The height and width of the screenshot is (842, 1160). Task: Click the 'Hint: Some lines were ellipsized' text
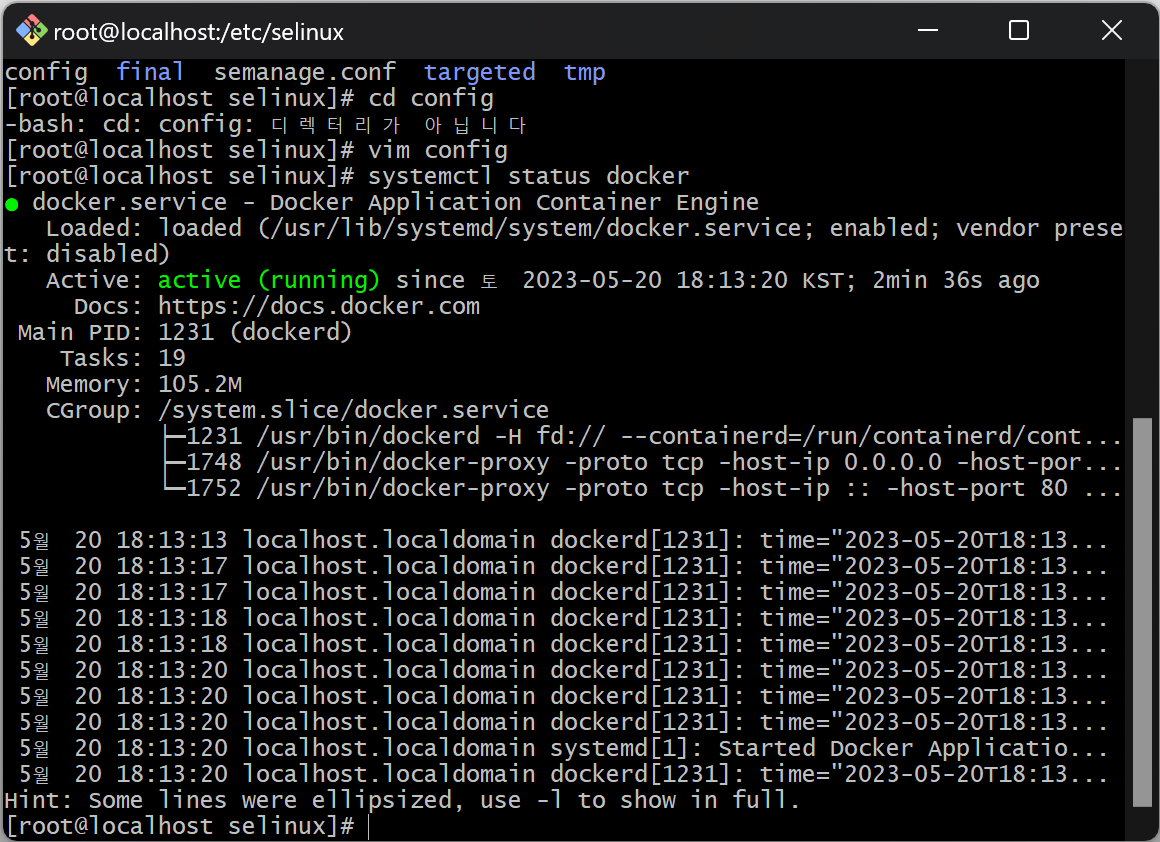tap(402, 800)
